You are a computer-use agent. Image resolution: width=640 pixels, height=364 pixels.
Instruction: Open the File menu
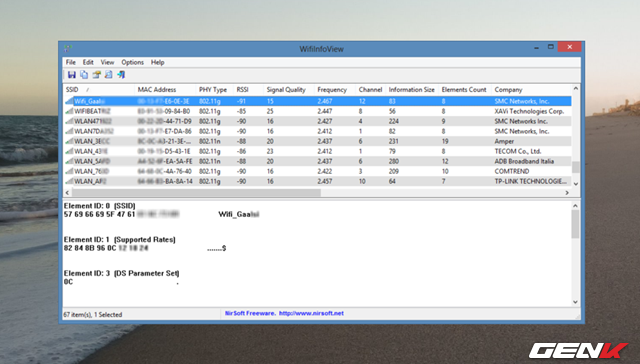(x=71, y=62)
